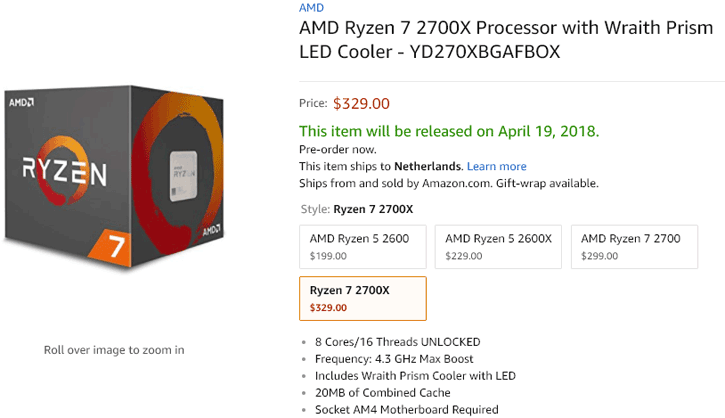Click the AMD brand link
Screen dimensions: 725x418
point(311,7)
